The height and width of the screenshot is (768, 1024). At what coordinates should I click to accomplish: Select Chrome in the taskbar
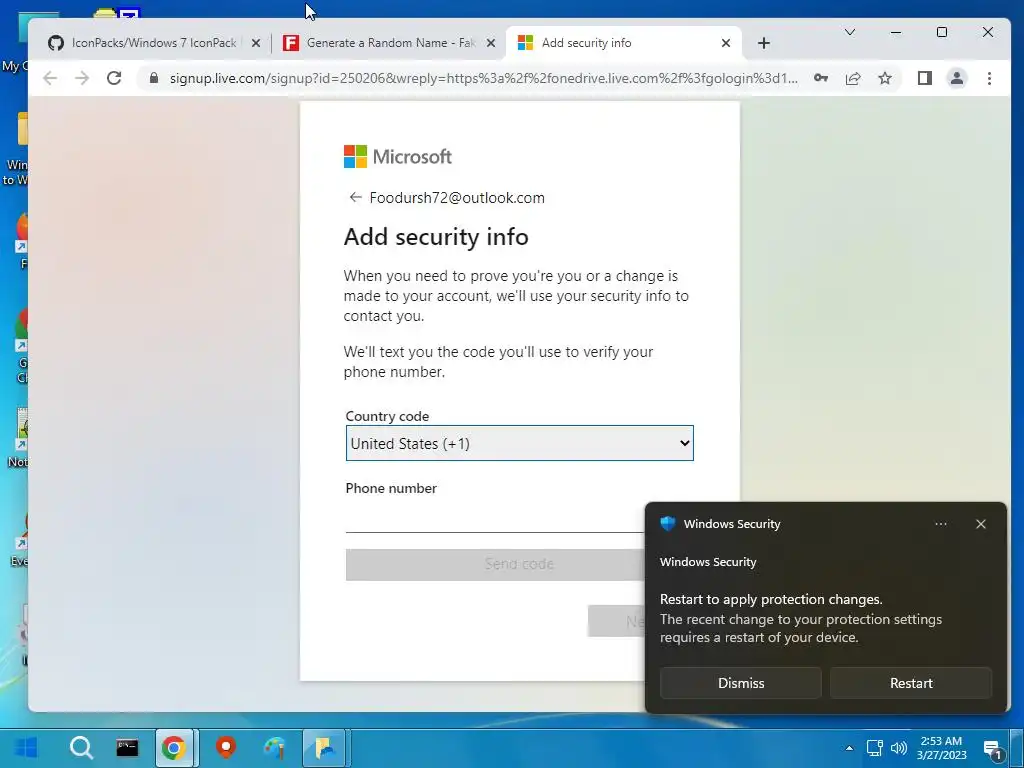(174, 748)
